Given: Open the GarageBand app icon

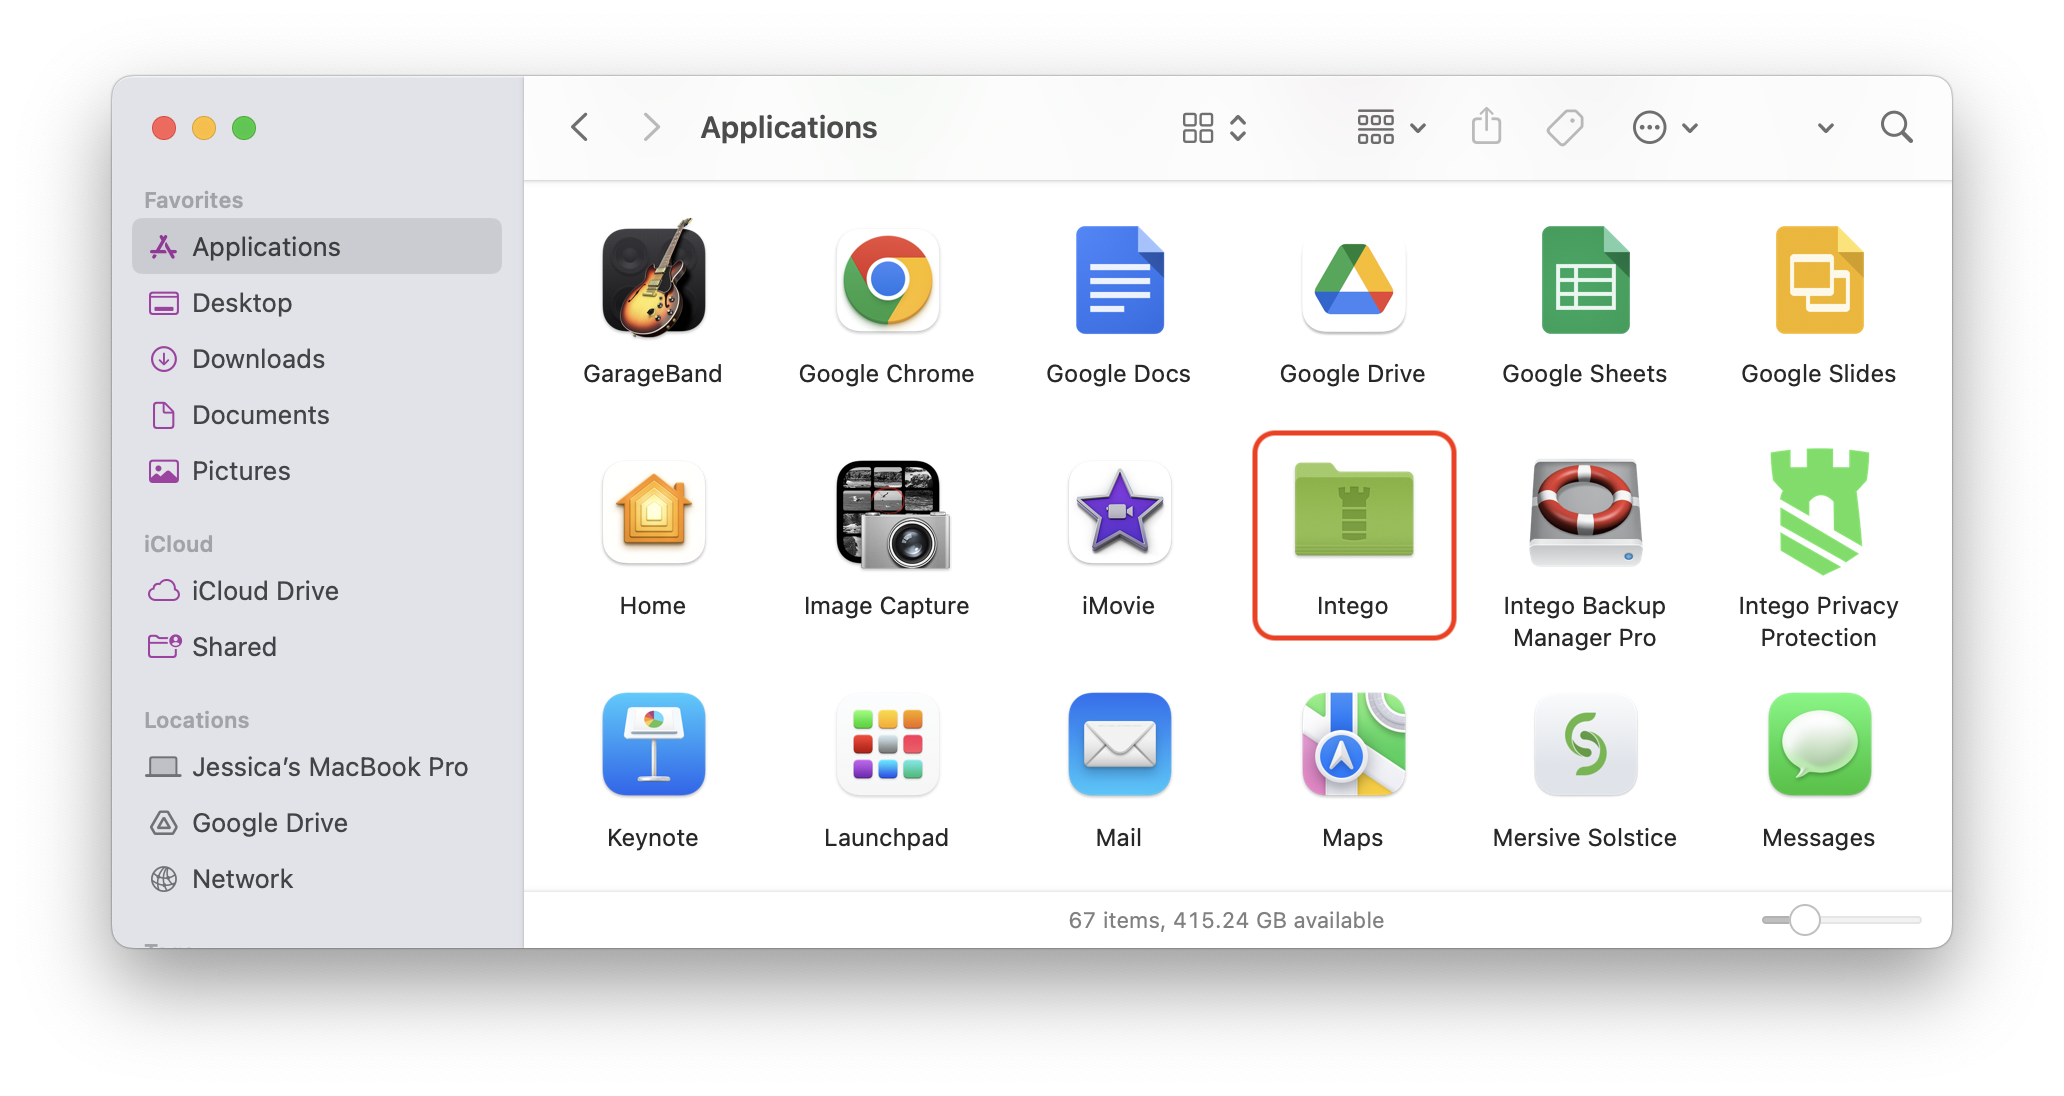Looking at the screenshot, I should point(653,280).
